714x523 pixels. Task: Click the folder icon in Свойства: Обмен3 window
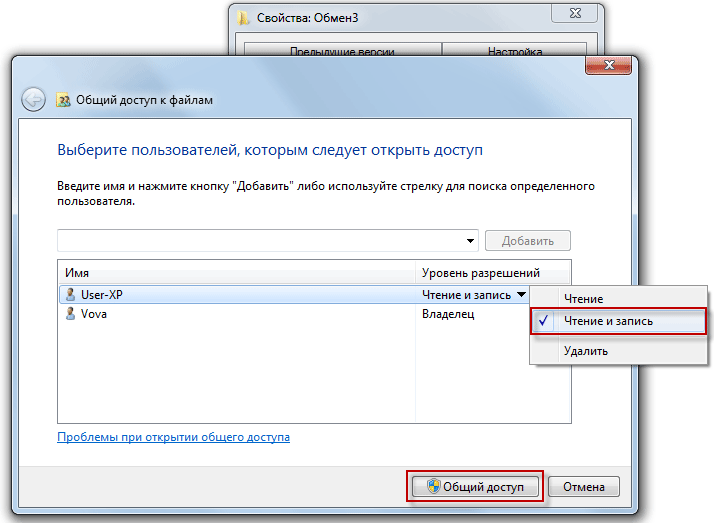point(243,18)
